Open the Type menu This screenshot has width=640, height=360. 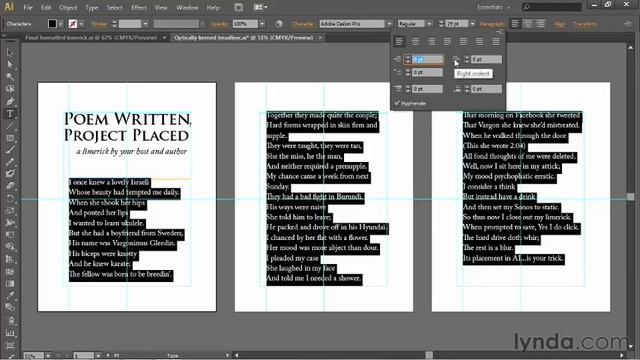(91, 7)
